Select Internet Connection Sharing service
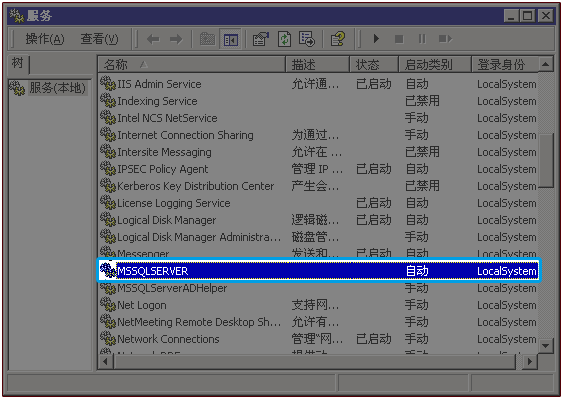 coord(318,135)
